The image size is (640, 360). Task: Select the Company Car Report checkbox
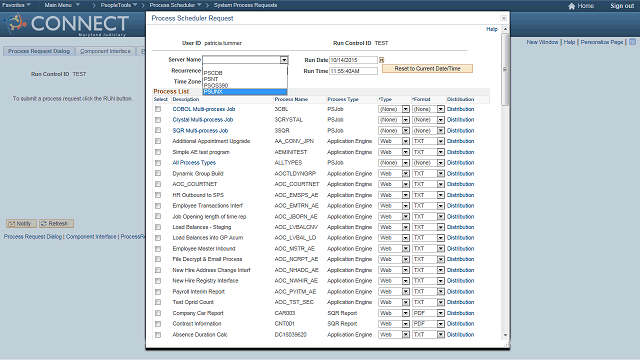click(x=158, y=313)
